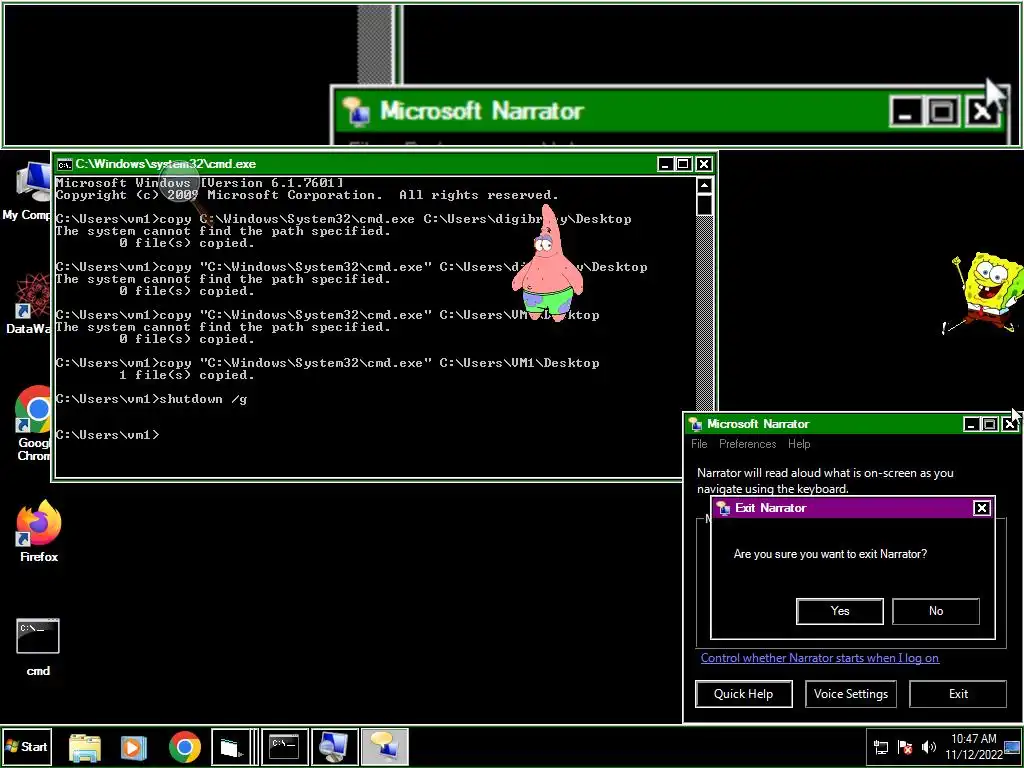
Task: Minimize the cmd.exe window
Action: point(665,164)
